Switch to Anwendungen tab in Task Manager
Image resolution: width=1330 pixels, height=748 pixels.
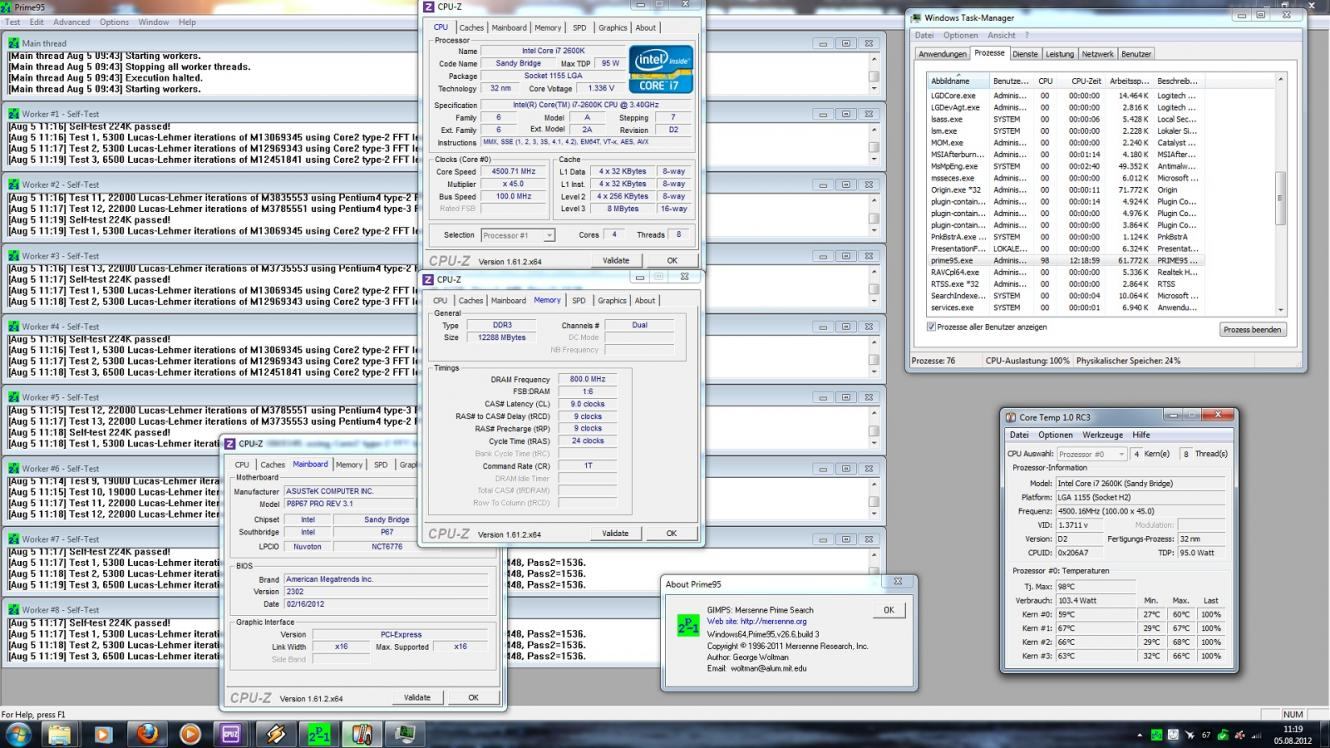coord(942,54)
